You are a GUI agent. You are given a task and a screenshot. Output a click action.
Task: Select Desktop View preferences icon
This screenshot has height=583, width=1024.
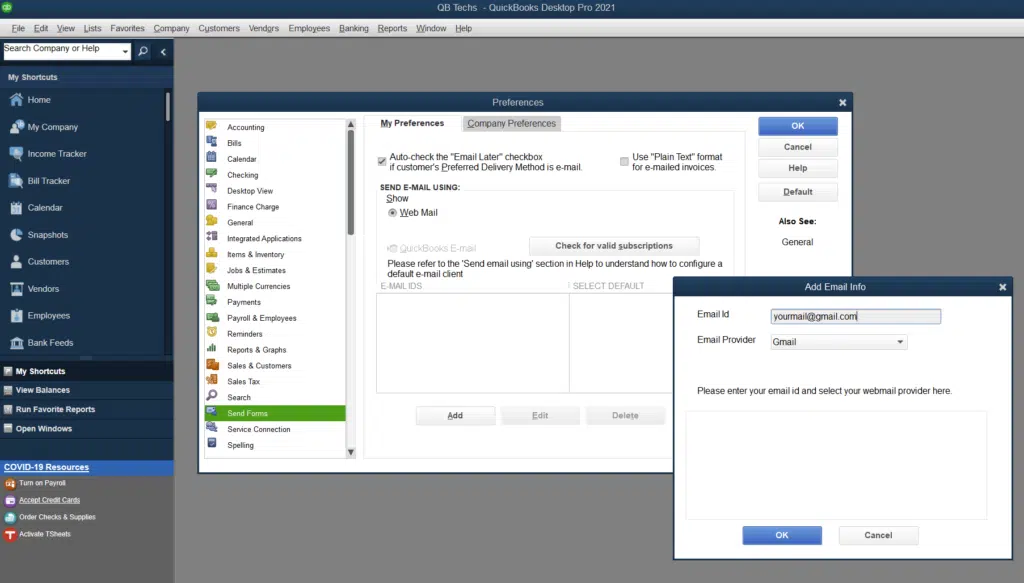[x=212, y=189]
